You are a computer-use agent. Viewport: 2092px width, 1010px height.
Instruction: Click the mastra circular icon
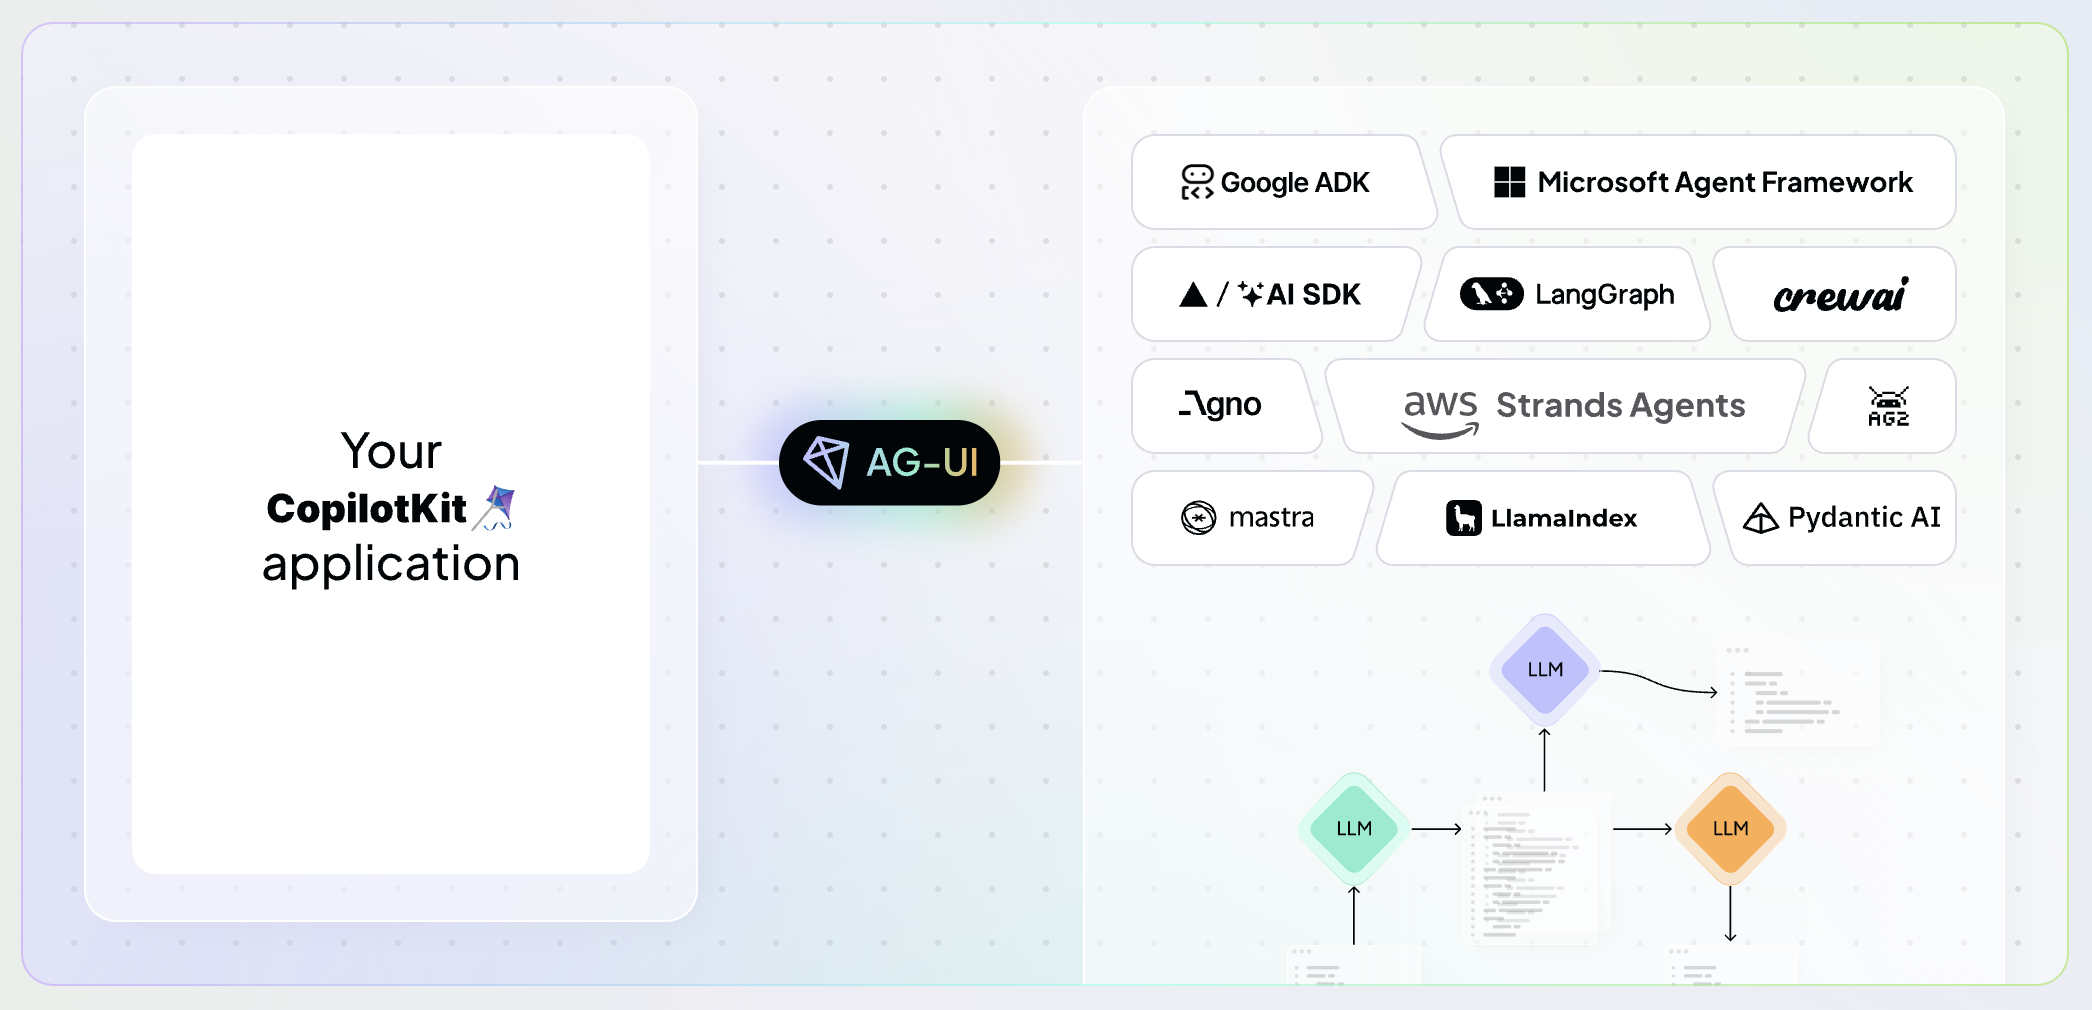pos(1198,518)
